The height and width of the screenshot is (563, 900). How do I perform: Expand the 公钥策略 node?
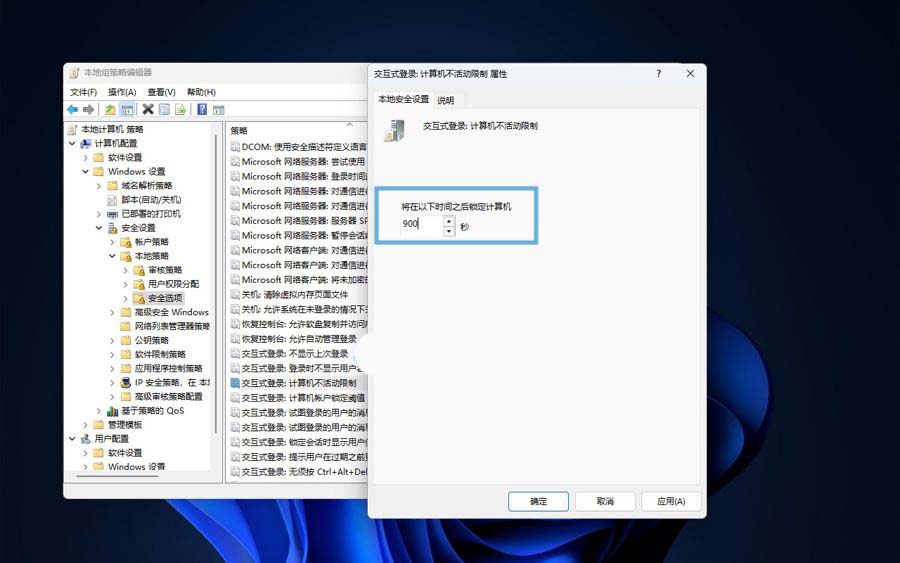click(112, 340)
